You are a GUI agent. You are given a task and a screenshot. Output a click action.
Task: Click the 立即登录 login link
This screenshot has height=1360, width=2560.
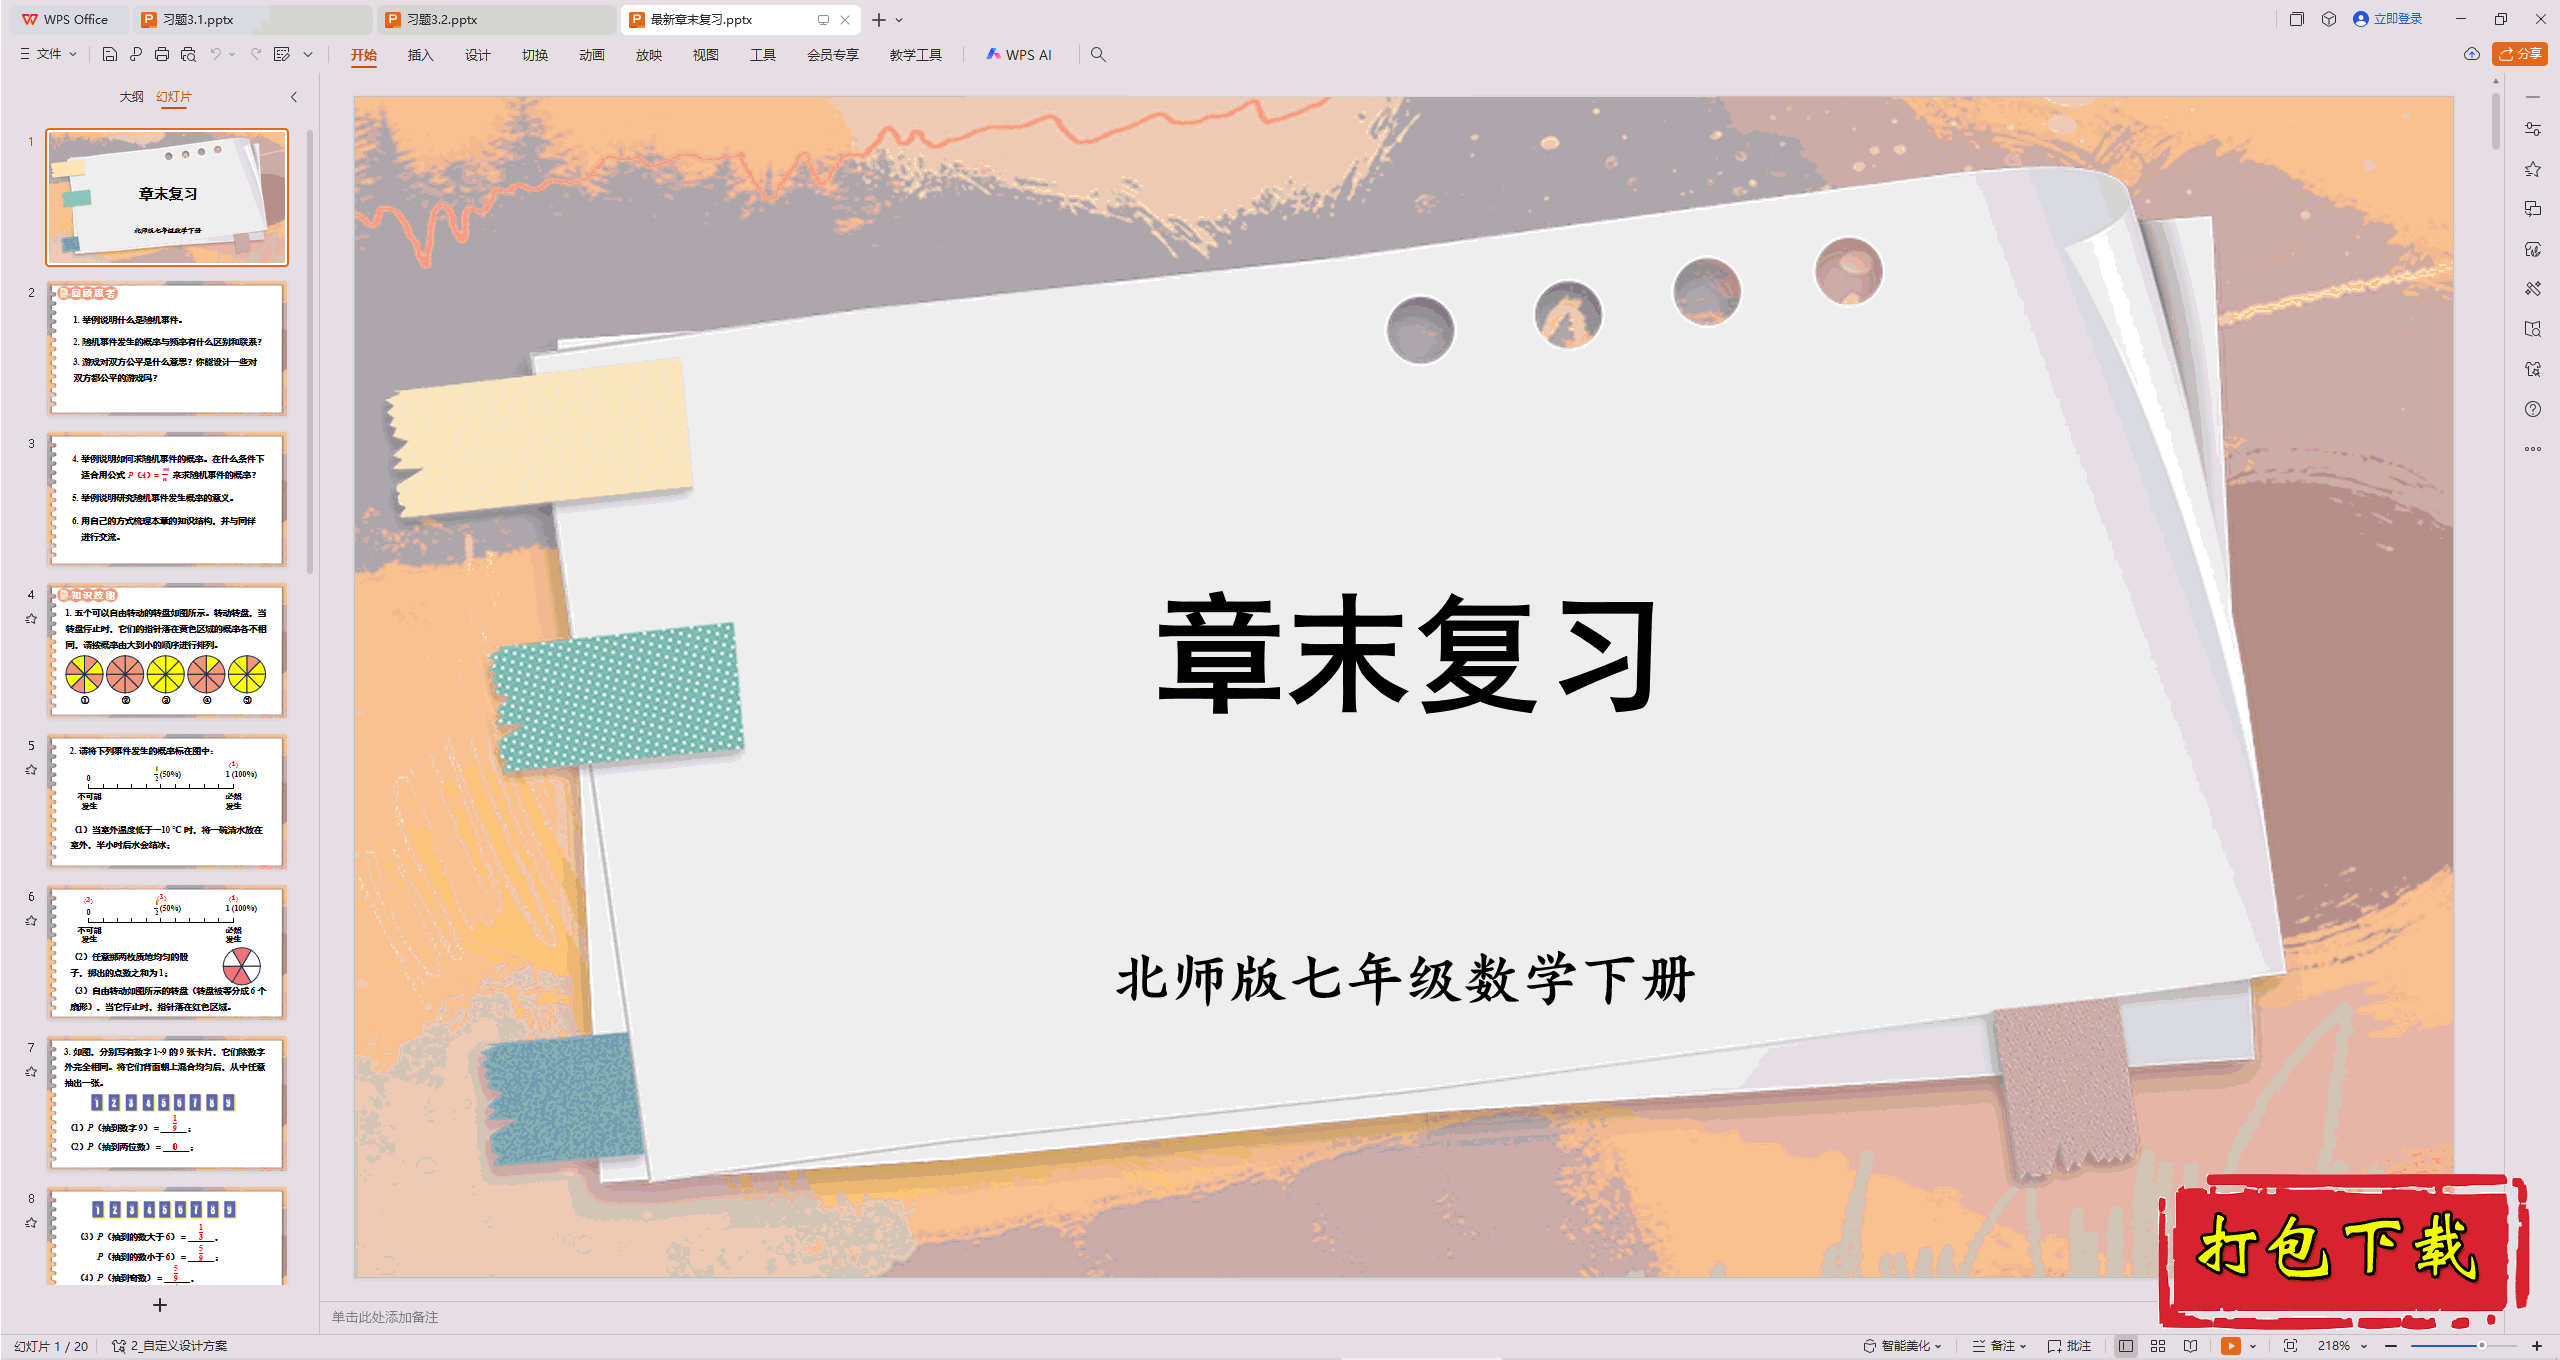pyautogui.click(x=2388, y=19)
